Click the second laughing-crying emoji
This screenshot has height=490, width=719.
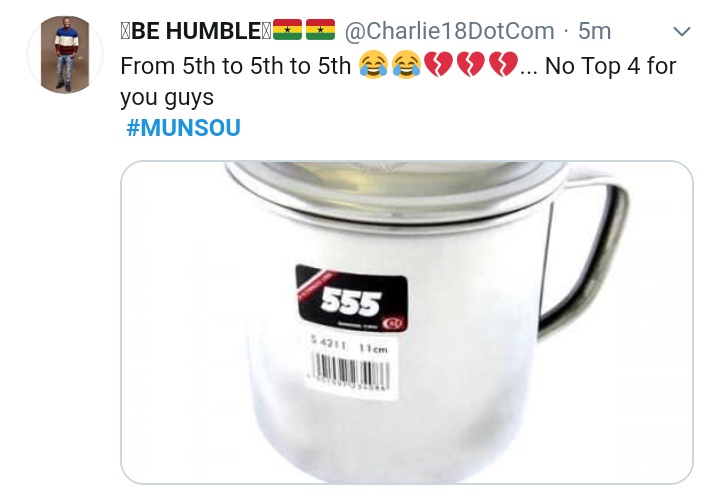tap(406, 65)
